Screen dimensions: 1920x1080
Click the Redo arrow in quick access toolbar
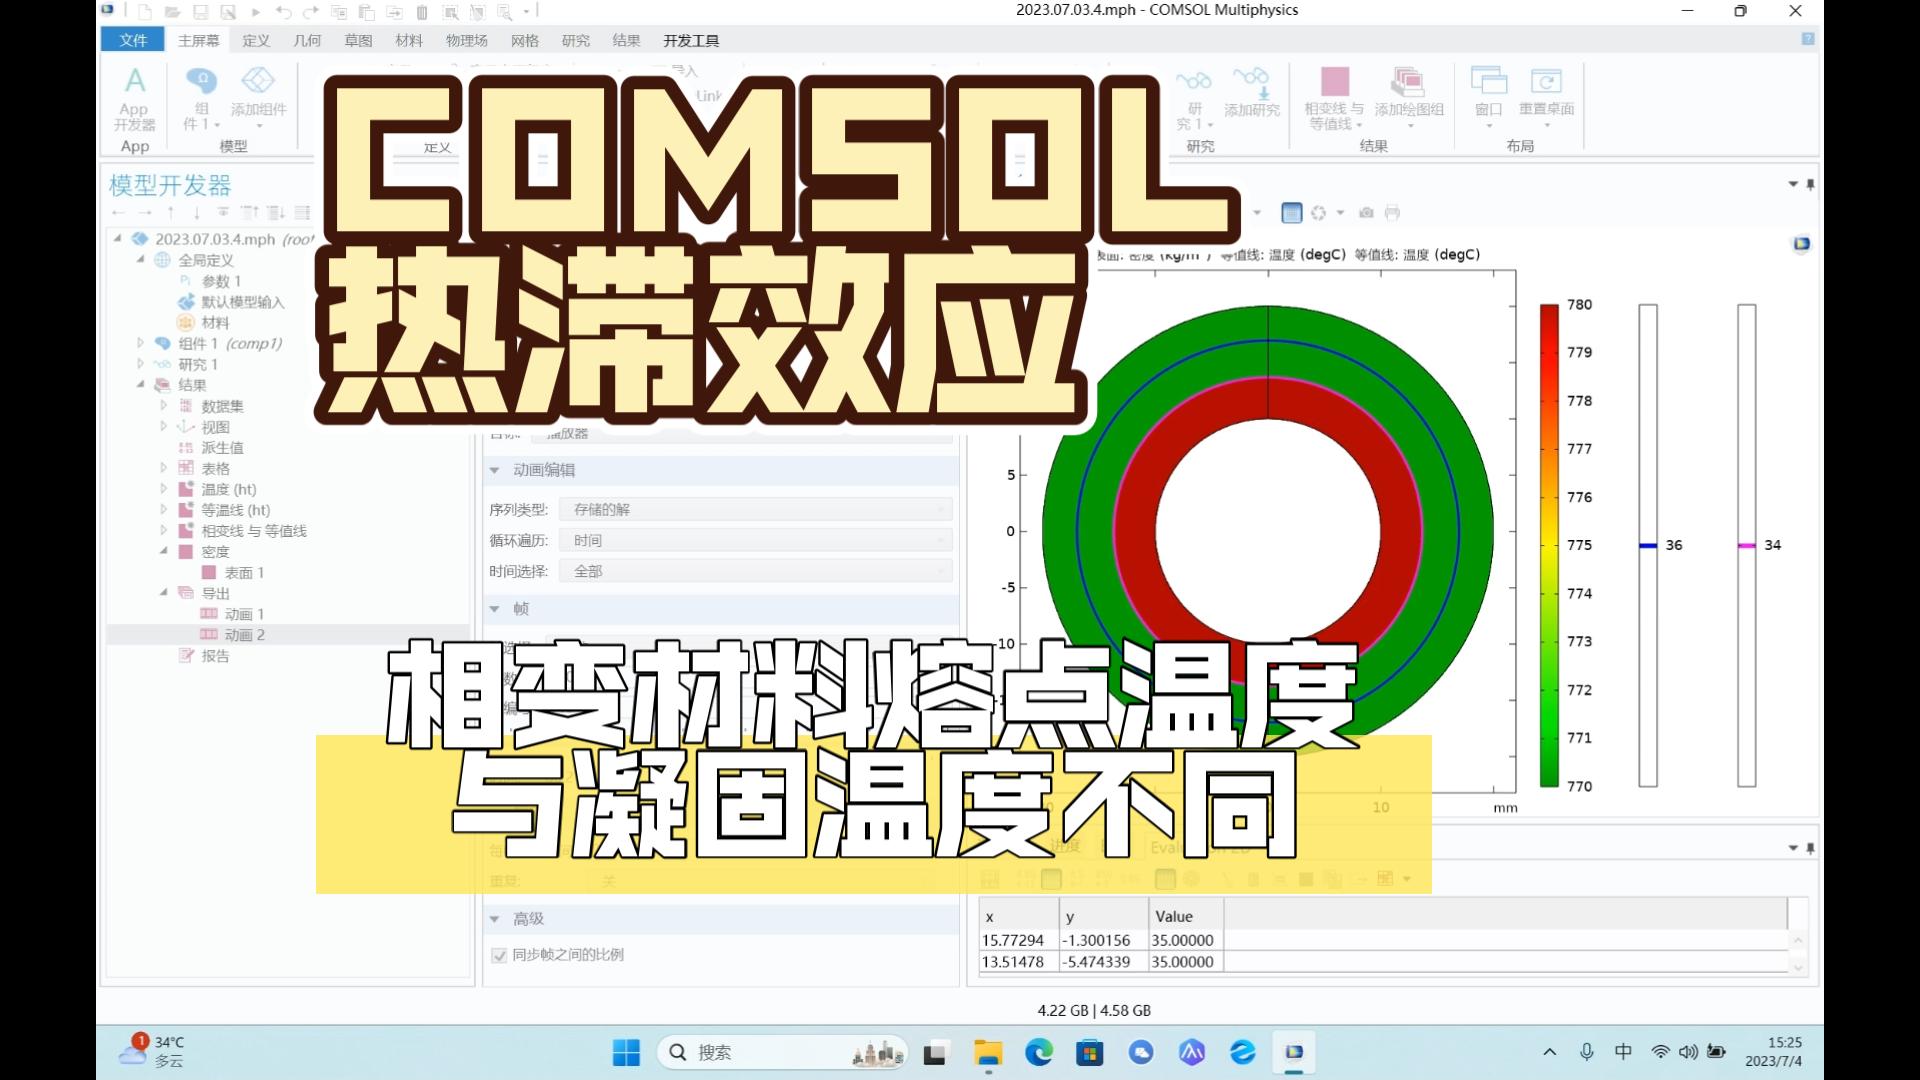pos(311,12)
